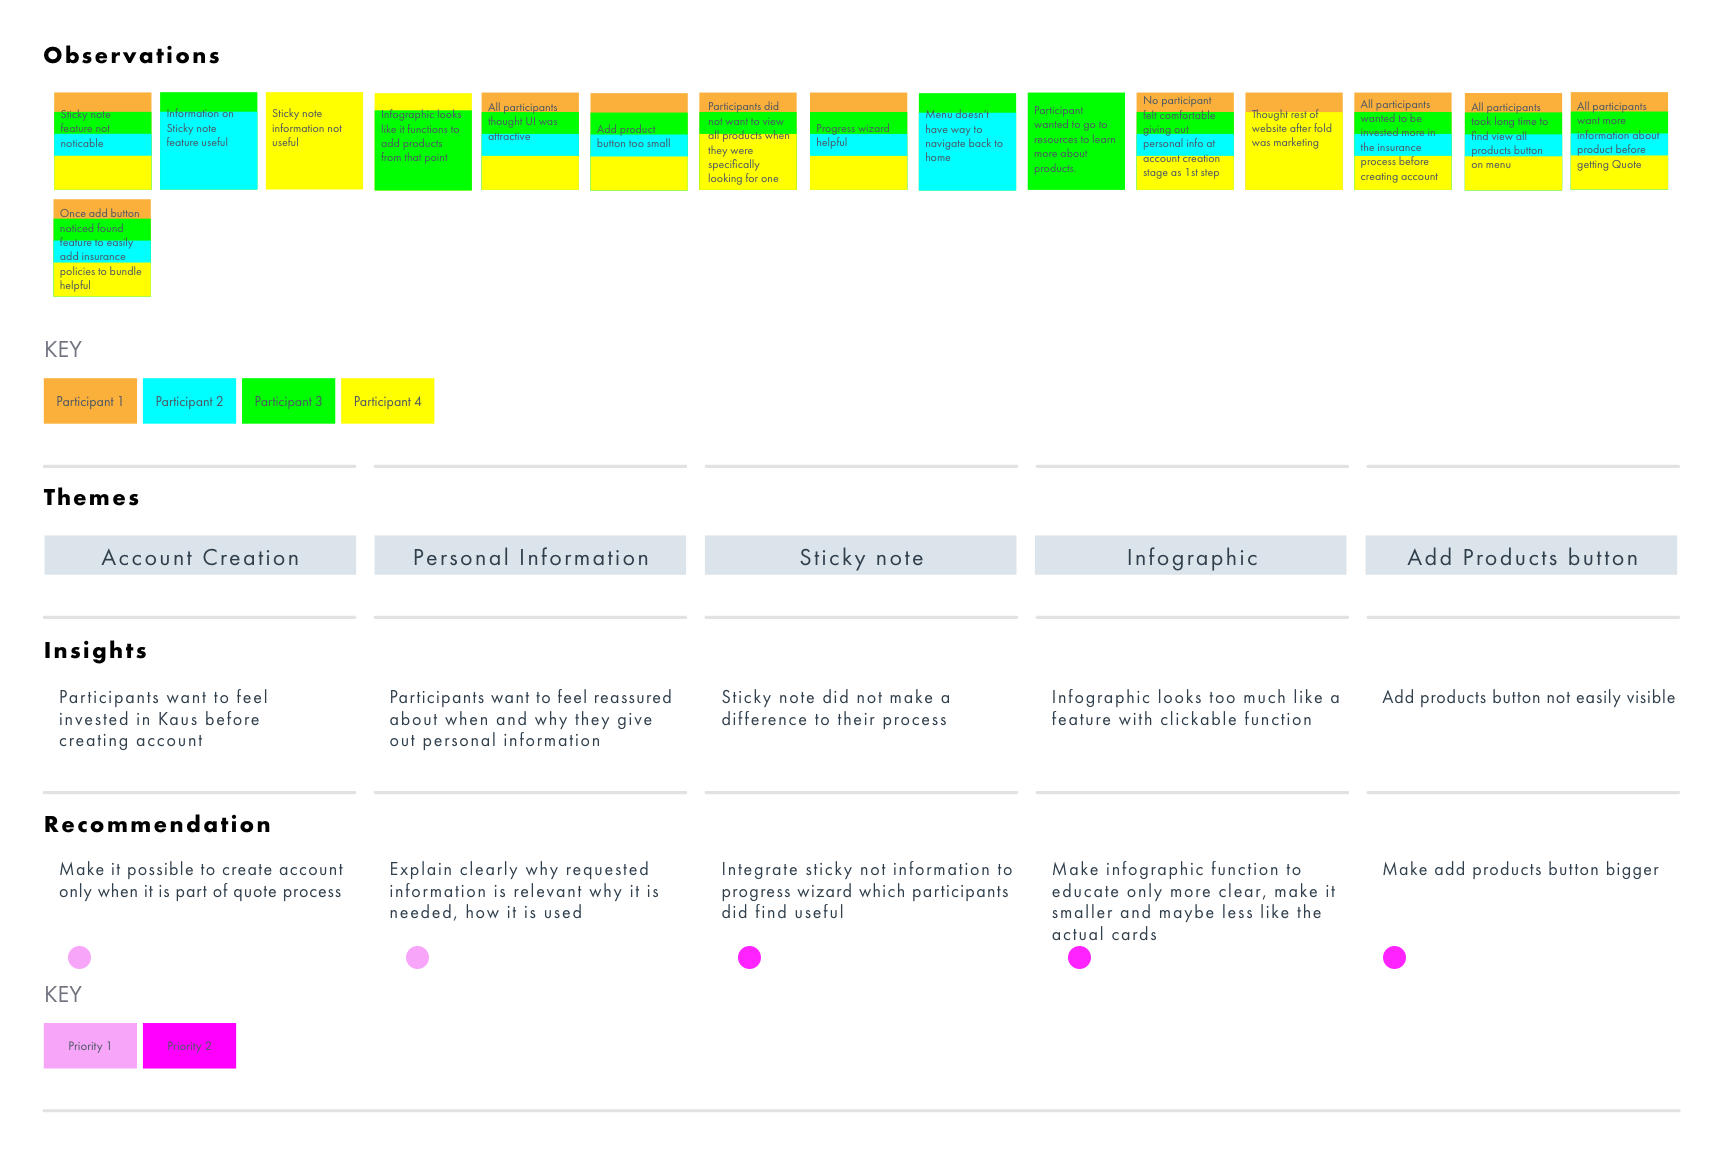Select the magenta dot under Sticky note recommendation
The image size is (1720, 1150).
749,958
